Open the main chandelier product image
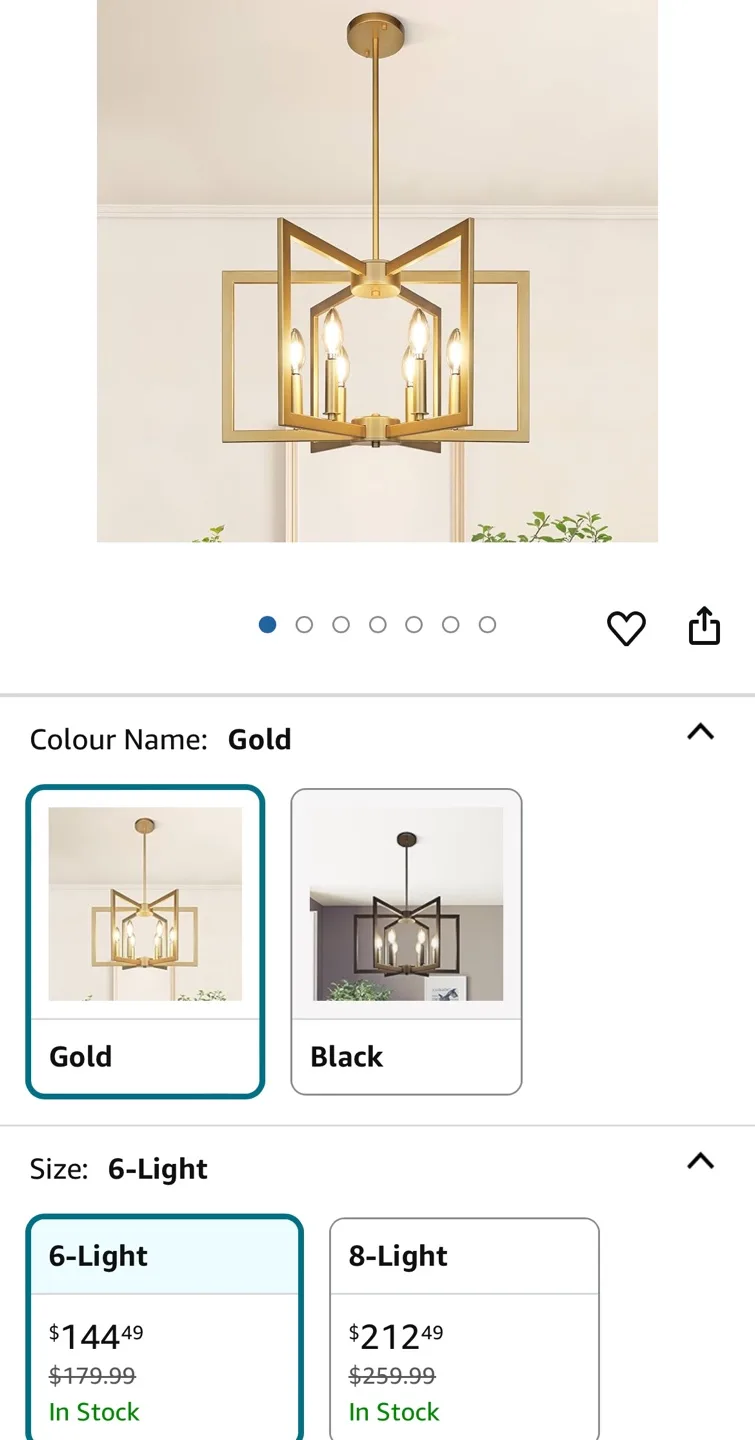Screen dimensions: 755x1440 (377, 270)
